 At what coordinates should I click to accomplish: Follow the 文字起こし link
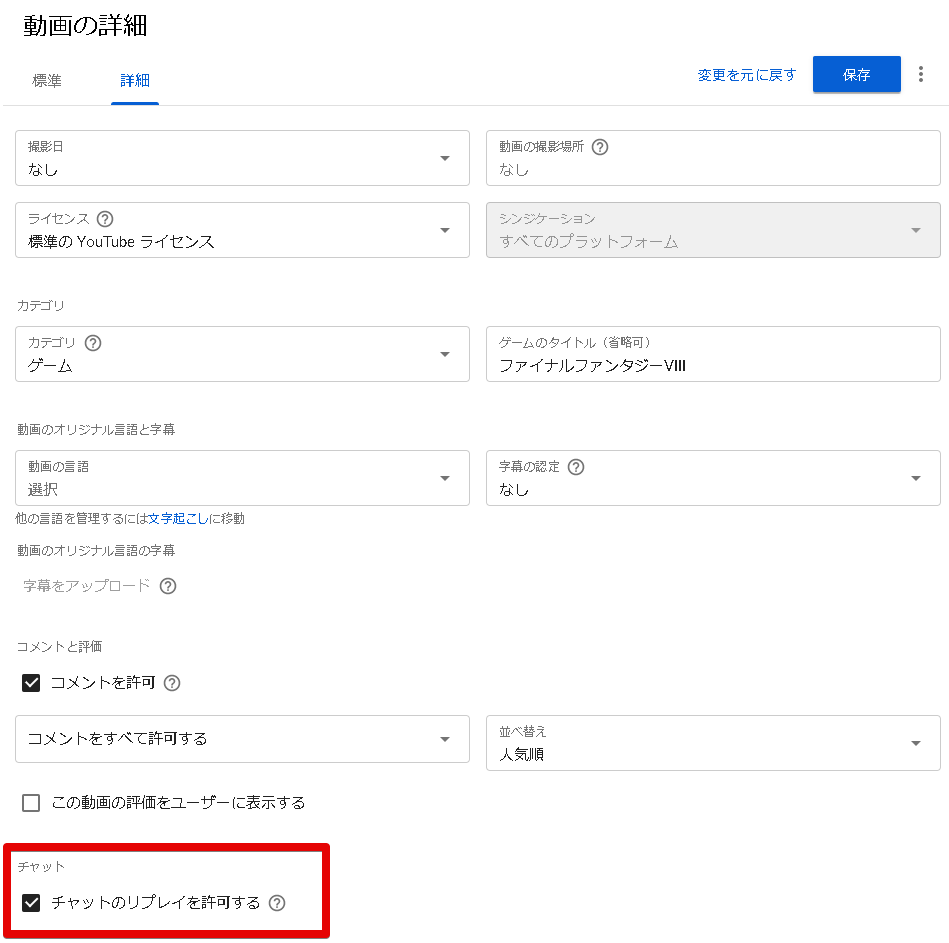[178, 518]
